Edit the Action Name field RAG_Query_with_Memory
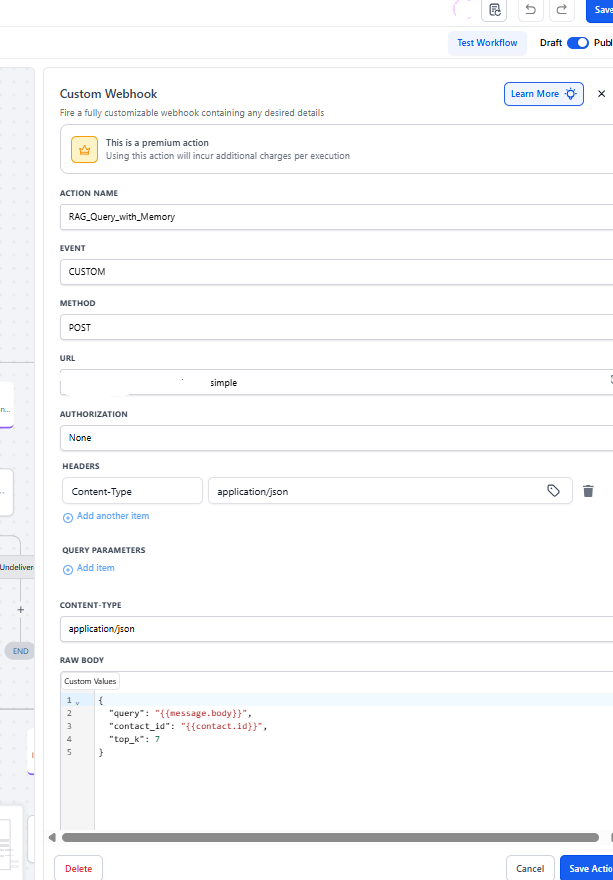The width and height of the screenshot is (613, 880). coord(336,217)
